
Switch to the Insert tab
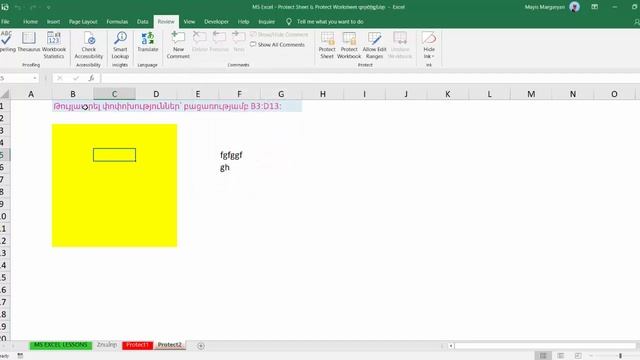(x=53, y=22)
